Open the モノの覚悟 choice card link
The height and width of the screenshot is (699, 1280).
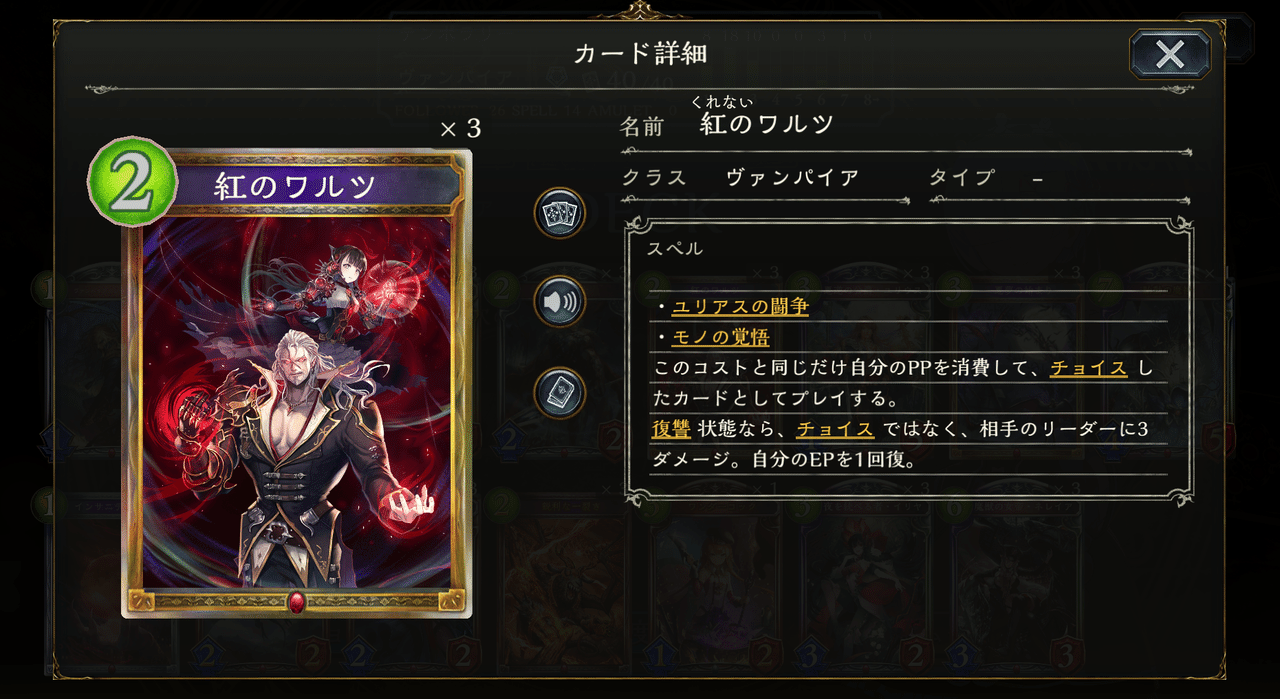tap(721, 337)
